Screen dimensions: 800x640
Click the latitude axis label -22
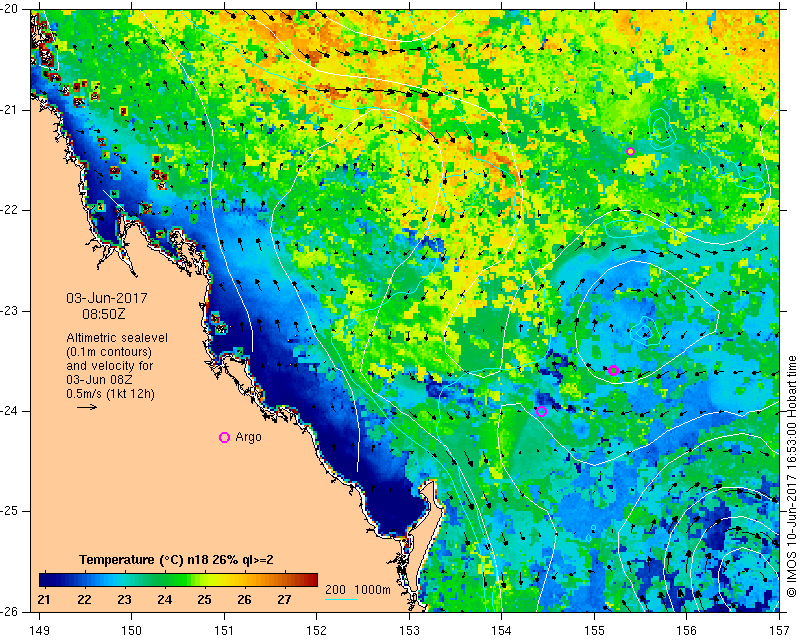[x=9, y=211]
